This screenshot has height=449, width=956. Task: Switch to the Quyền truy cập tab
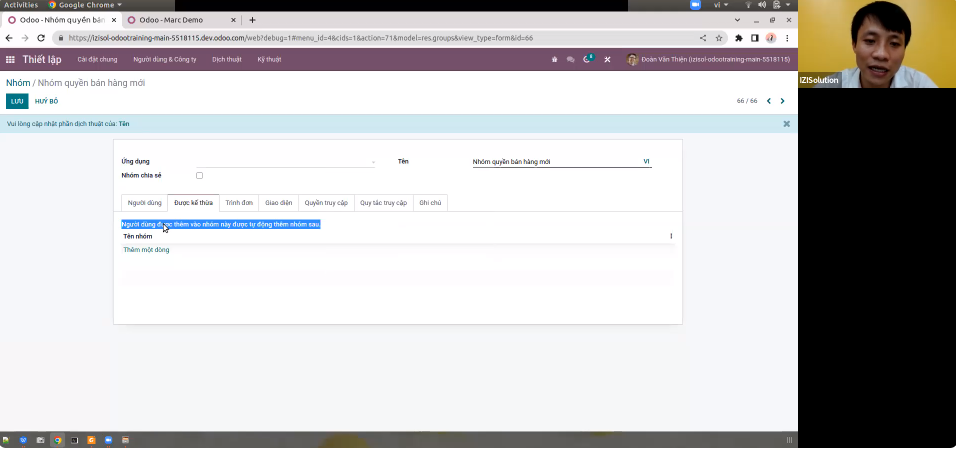click(x=326, y=203)
